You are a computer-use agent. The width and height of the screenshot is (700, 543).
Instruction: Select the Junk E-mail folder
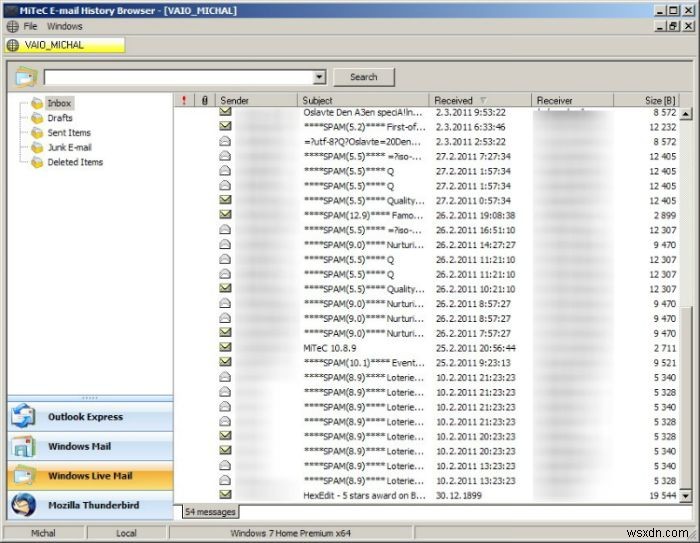[70, 147]
